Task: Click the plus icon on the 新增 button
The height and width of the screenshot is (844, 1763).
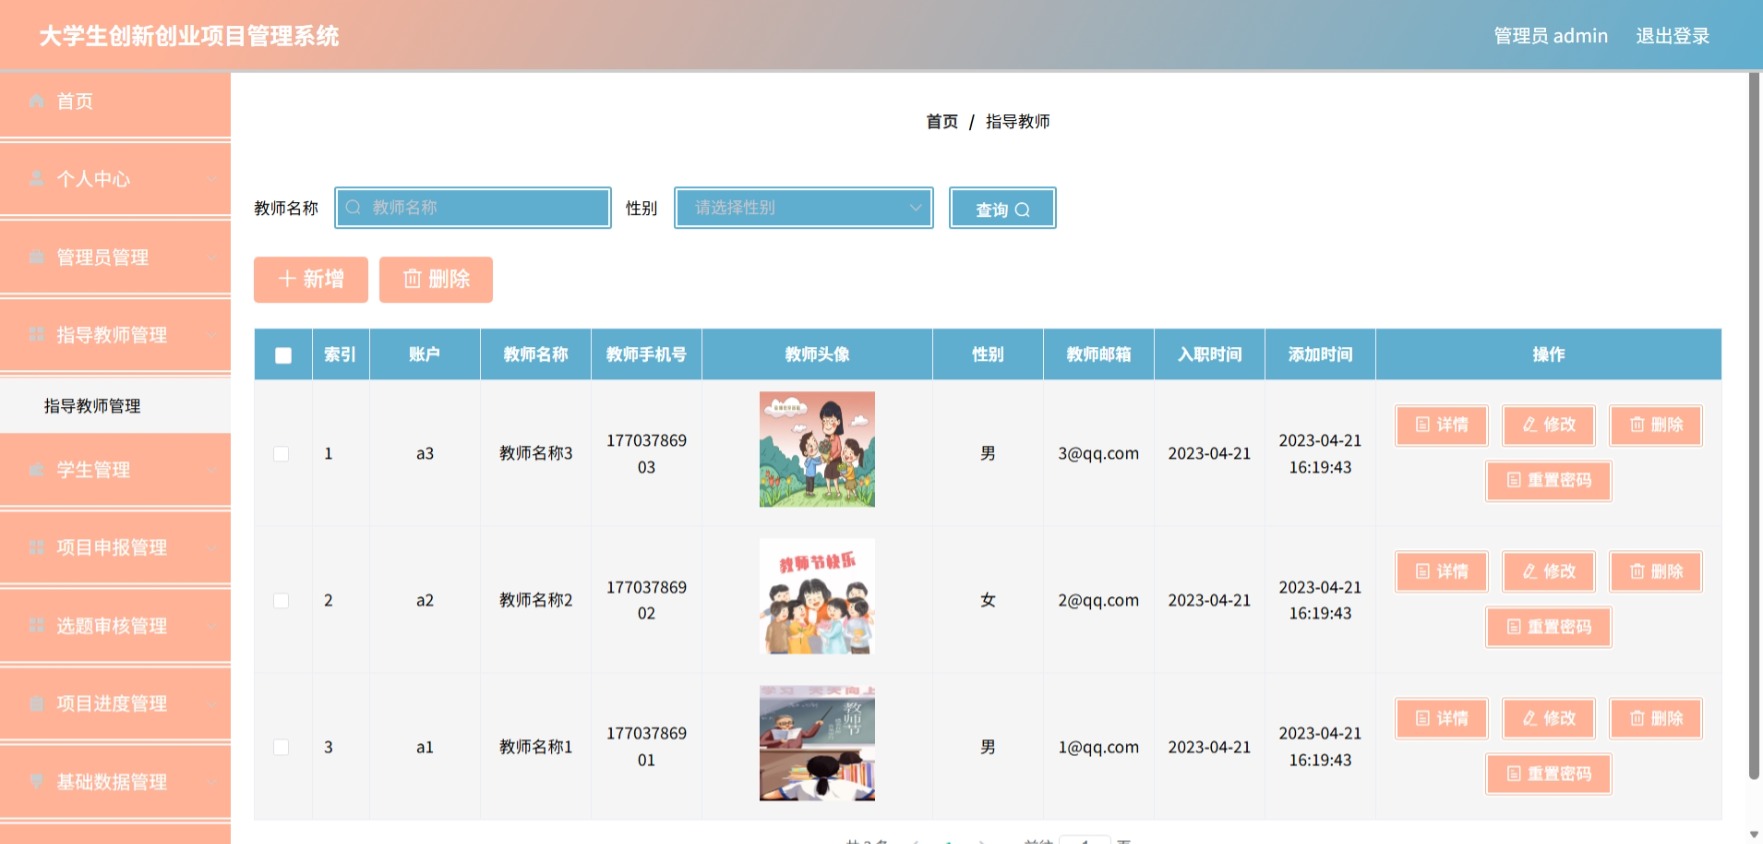Action: pos(287,279)
